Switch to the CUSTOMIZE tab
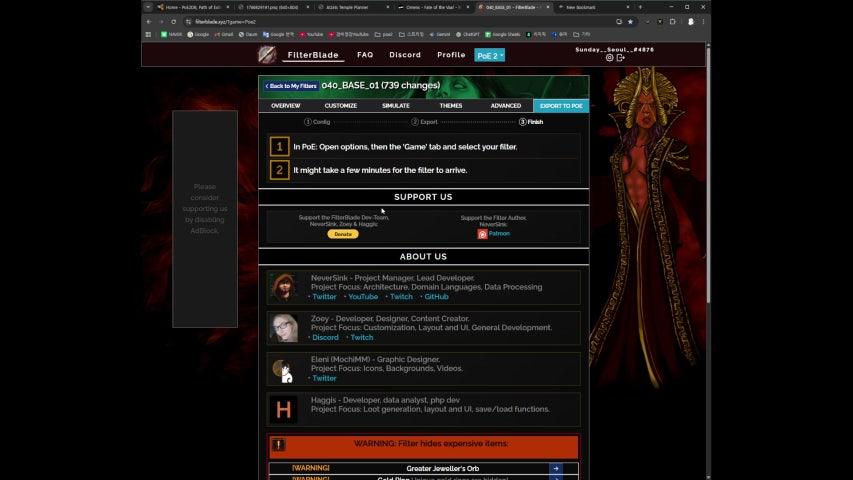 click(x=341, y=106)
